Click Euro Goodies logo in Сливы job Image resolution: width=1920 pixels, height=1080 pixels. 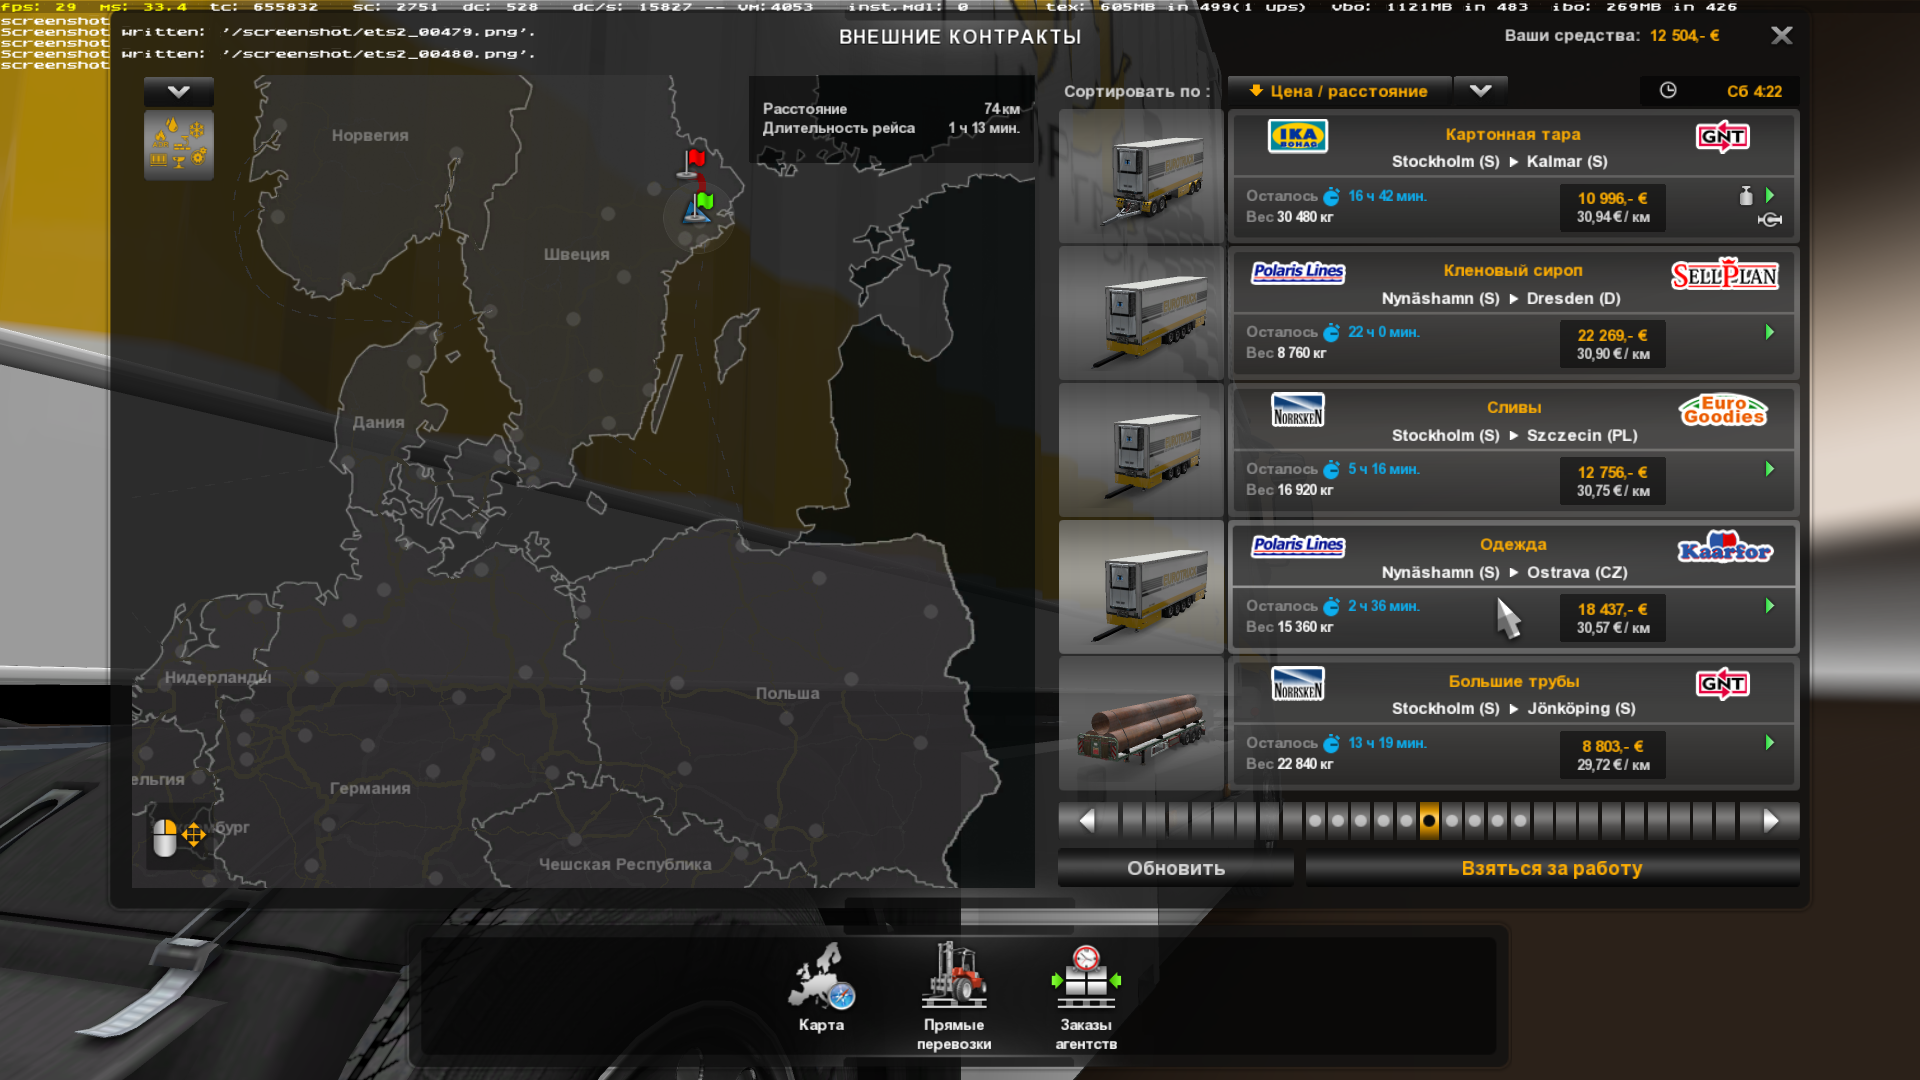[x=1723, y=410]
